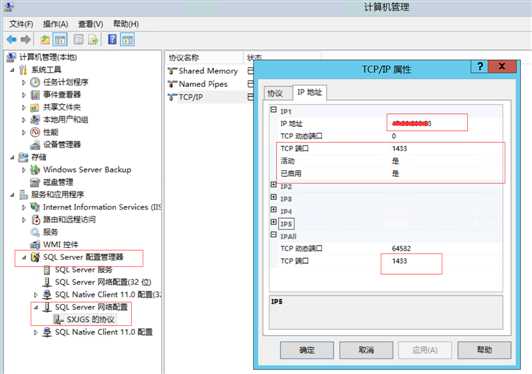Viewport: 532px width, 374px height.
Task: Click IP1 TCP 动态端口 value 0
Action: (394, 136)
